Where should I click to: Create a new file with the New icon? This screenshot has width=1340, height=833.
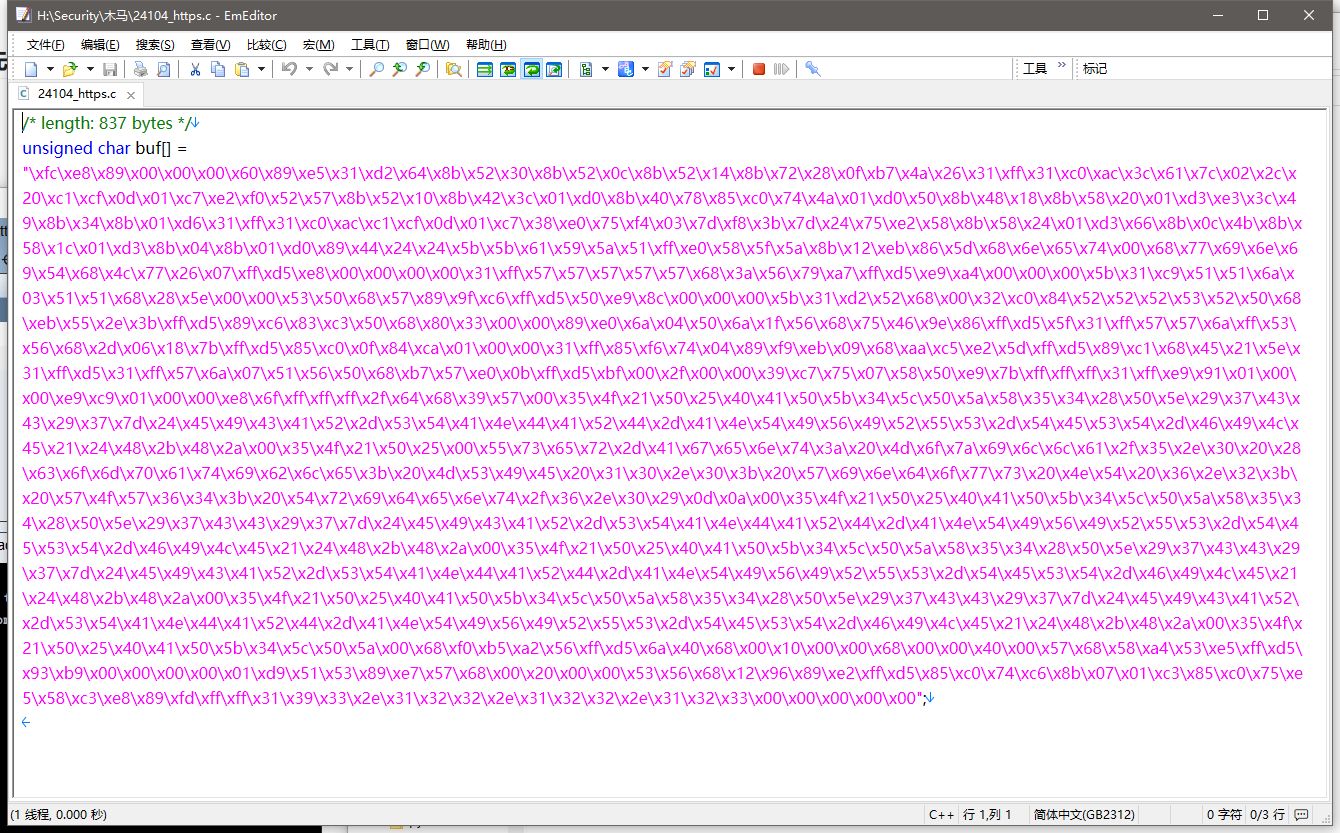[31, 69]
